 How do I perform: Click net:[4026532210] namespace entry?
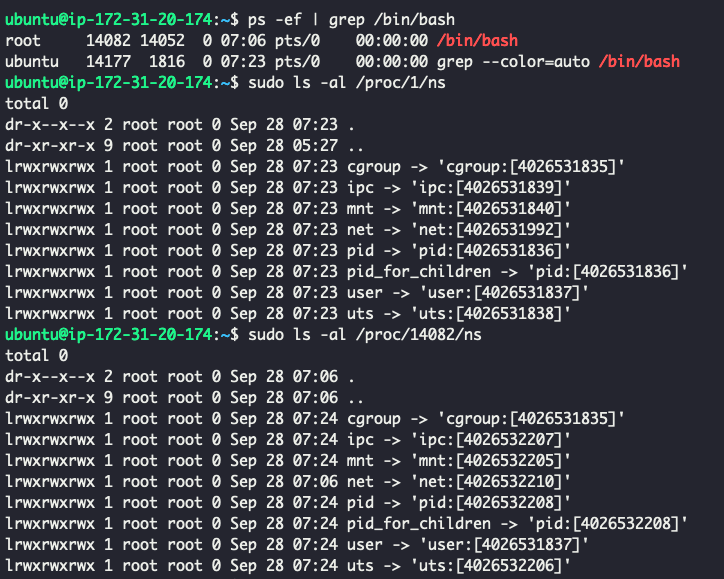coord(490,482)
